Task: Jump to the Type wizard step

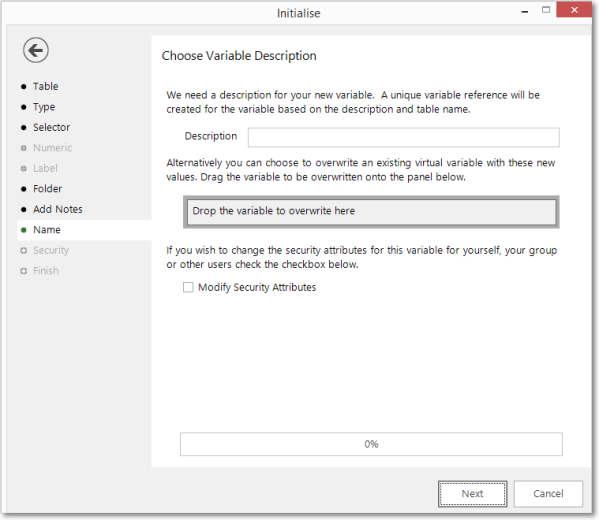Action: click(44, 107)
